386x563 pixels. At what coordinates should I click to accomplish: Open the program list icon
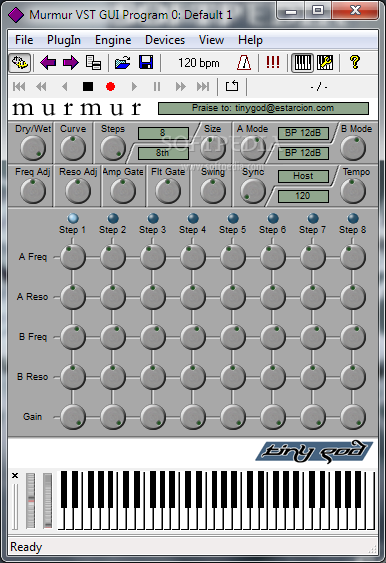click(x=93, y=63)
